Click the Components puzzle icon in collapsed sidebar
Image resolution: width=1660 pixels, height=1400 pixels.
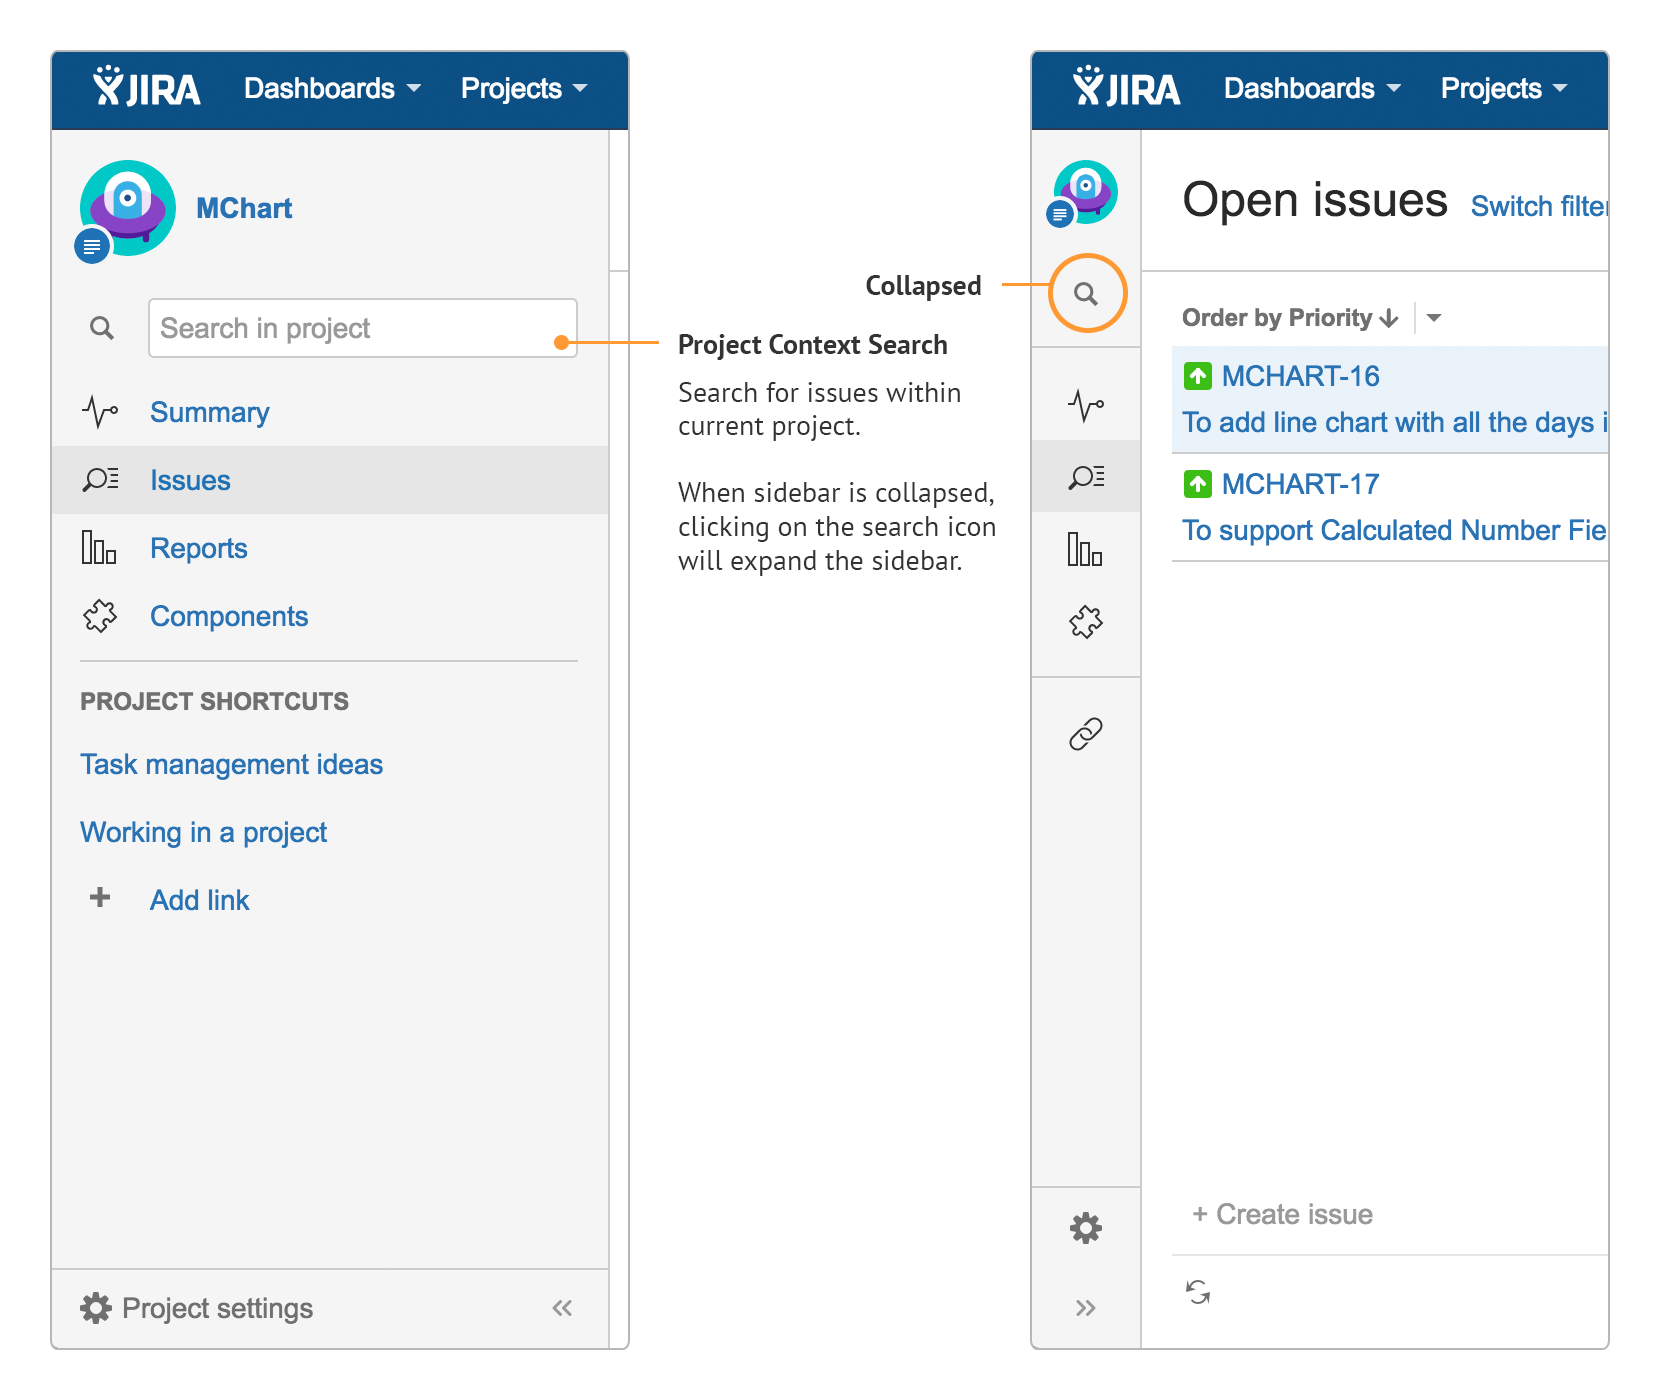(1086, 622)
